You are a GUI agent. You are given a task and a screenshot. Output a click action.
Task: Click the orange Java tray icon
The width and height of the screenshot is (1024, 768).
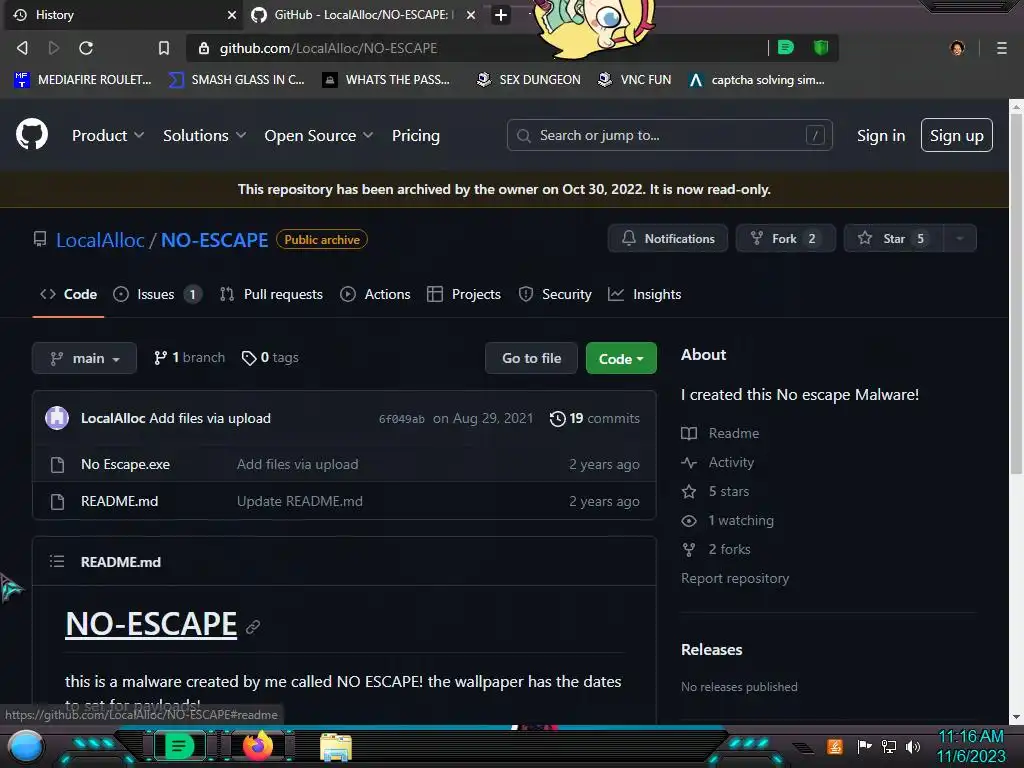[x=835, y=746]
